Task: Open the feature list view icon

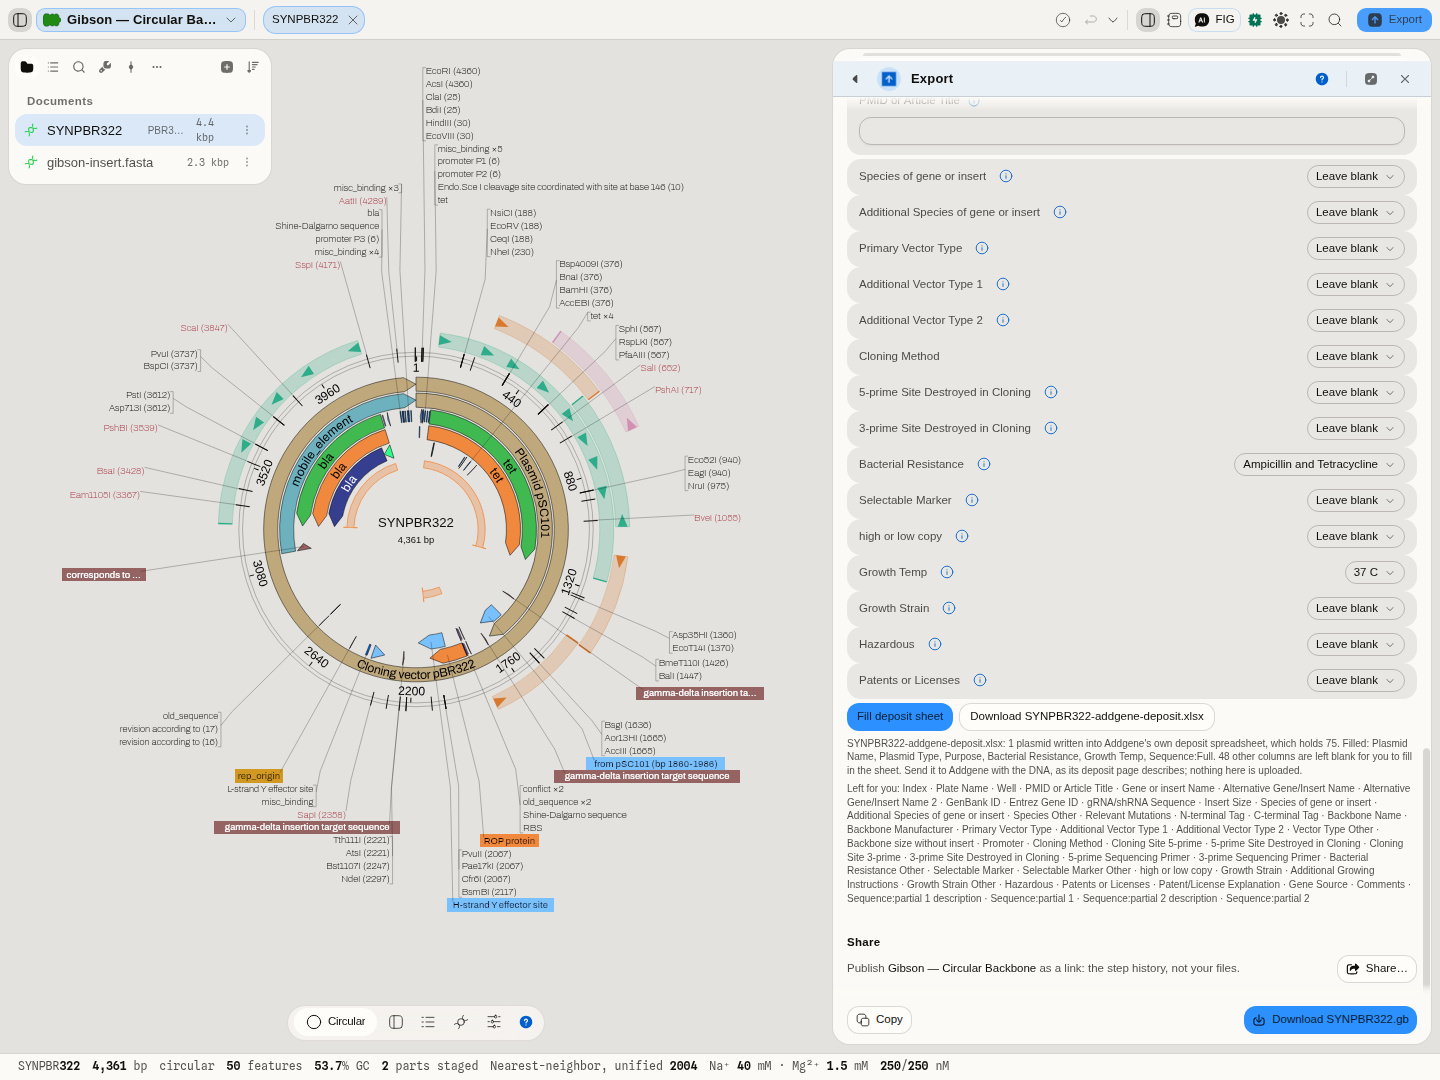Action: [428, 1022]
